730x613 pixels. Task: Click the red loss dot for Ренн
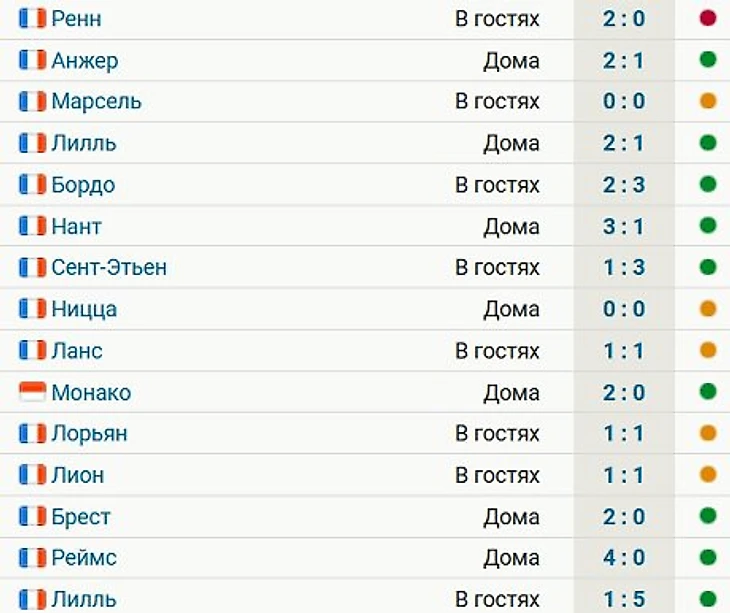(708, 18)
